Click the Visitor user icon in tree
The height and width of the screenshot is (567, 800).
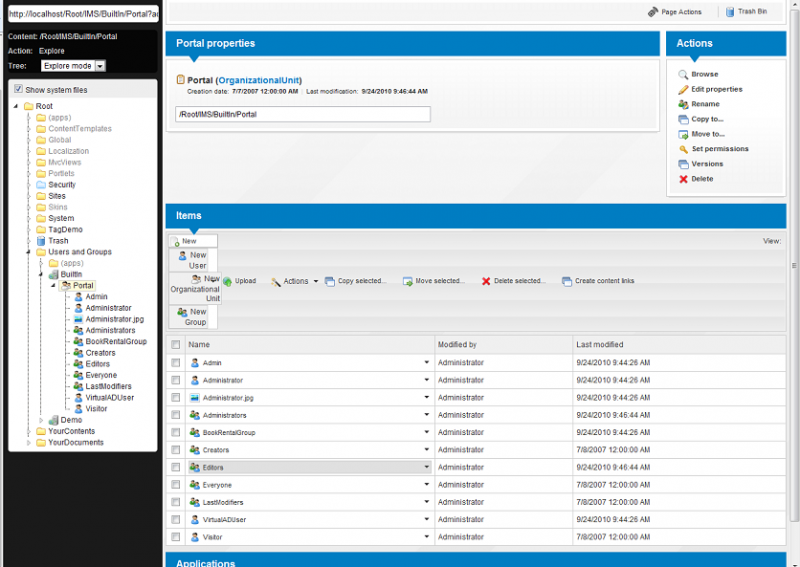pos(78,409)
